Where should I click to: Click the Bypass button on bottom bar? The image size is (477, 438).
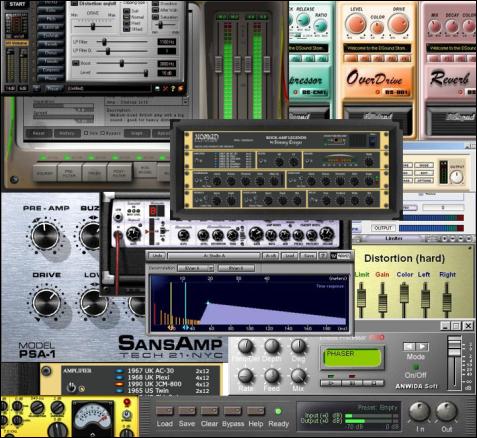tap(233, 411)
